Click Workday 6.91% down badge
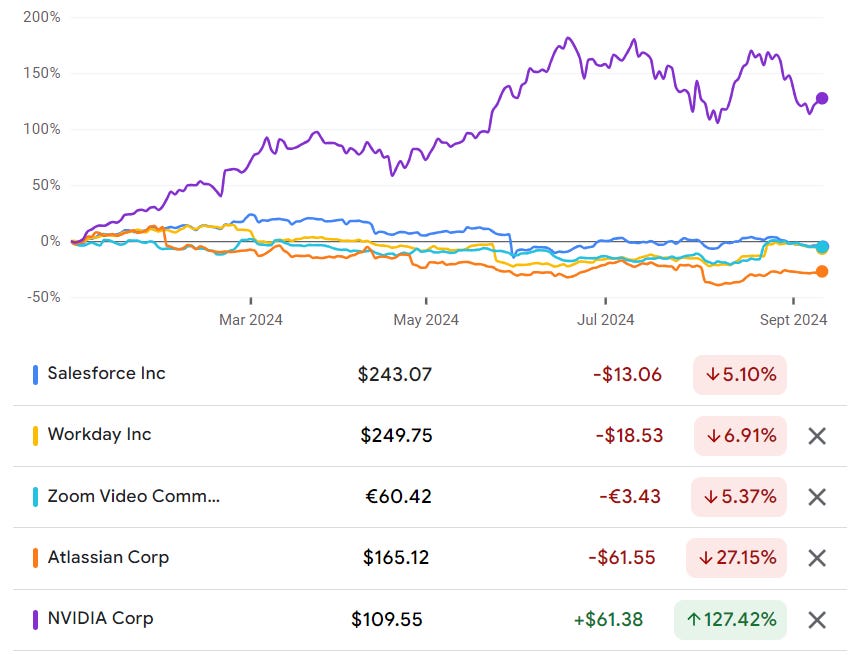Image resolution: width=857 pixels, height=655 pixels. [740, 436]
